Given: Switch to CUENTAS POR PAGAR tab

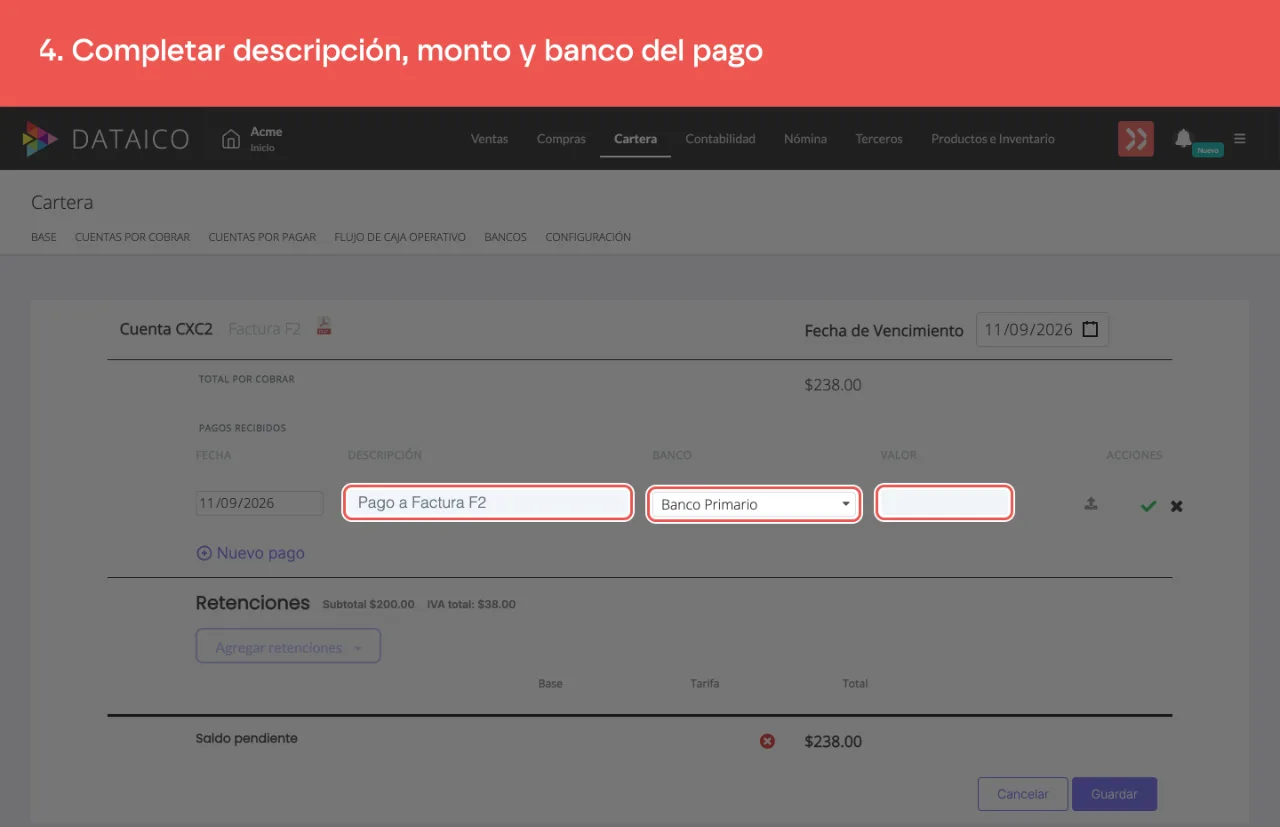Looking at the screenshot, I should [x=262, y=237].
